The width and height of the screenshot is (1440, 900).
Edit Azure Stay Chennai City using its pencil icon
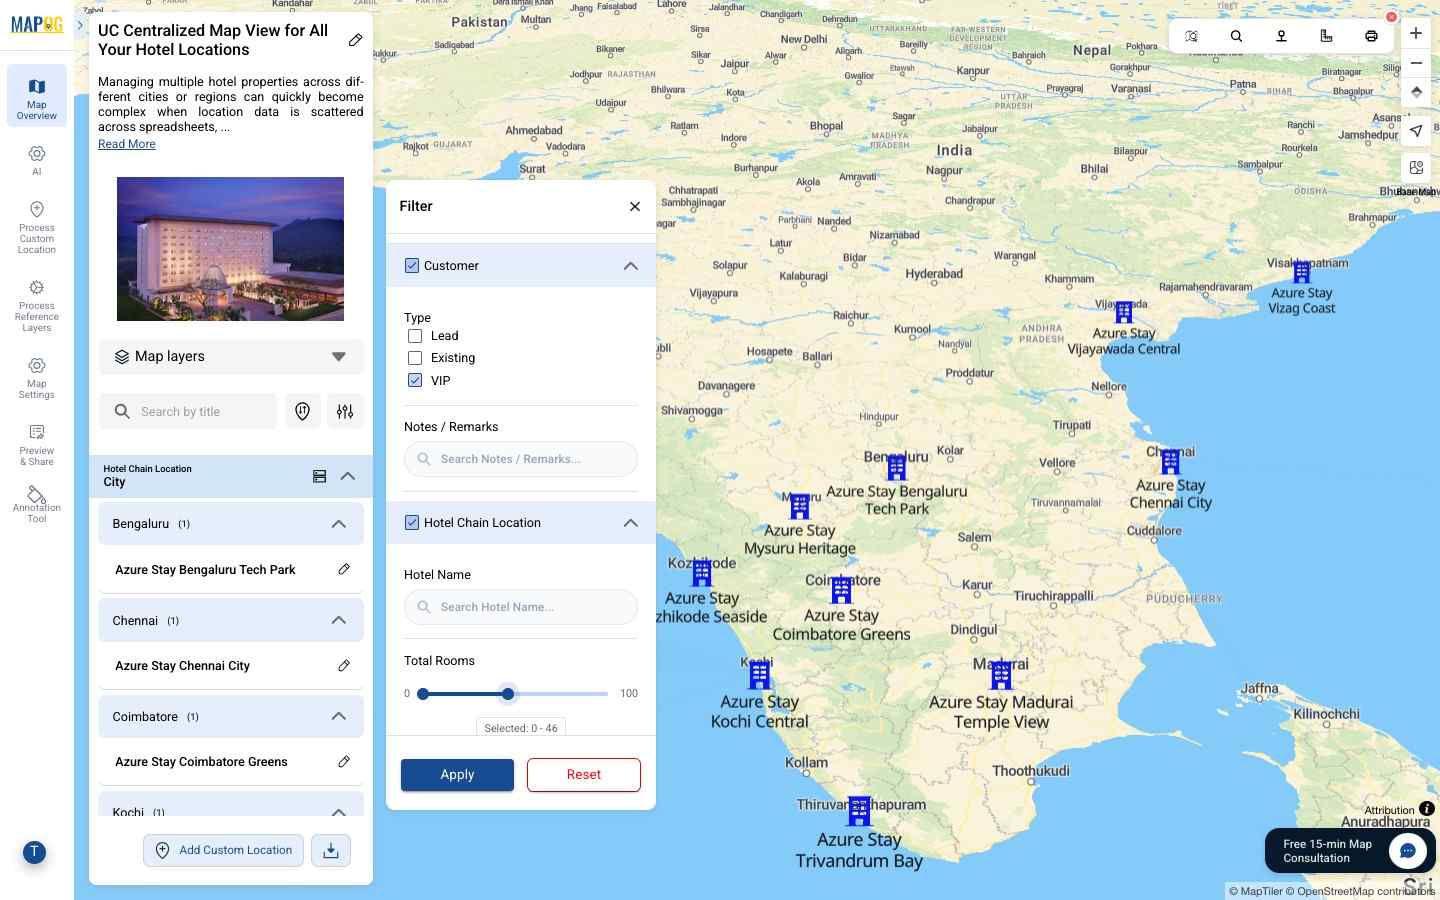[x=344, y=666]
